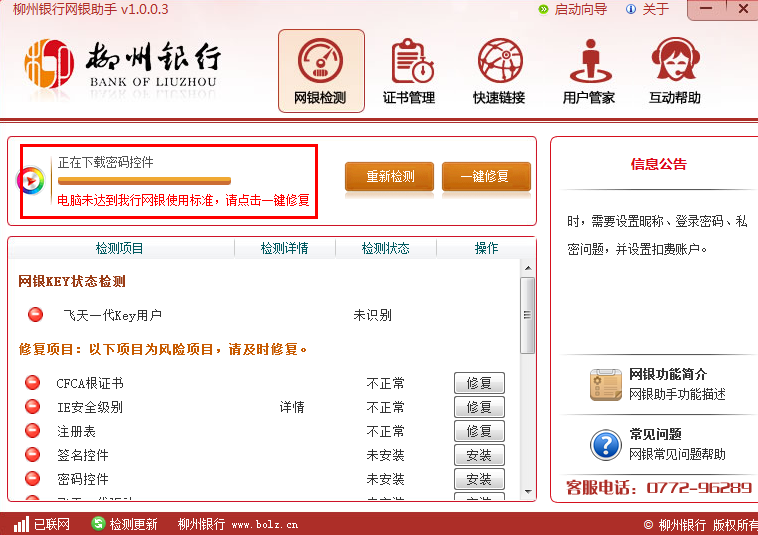Viewport: 758px width, 535px height.
Task: Click the 常见问题 title text
Action: pos(656,434)
